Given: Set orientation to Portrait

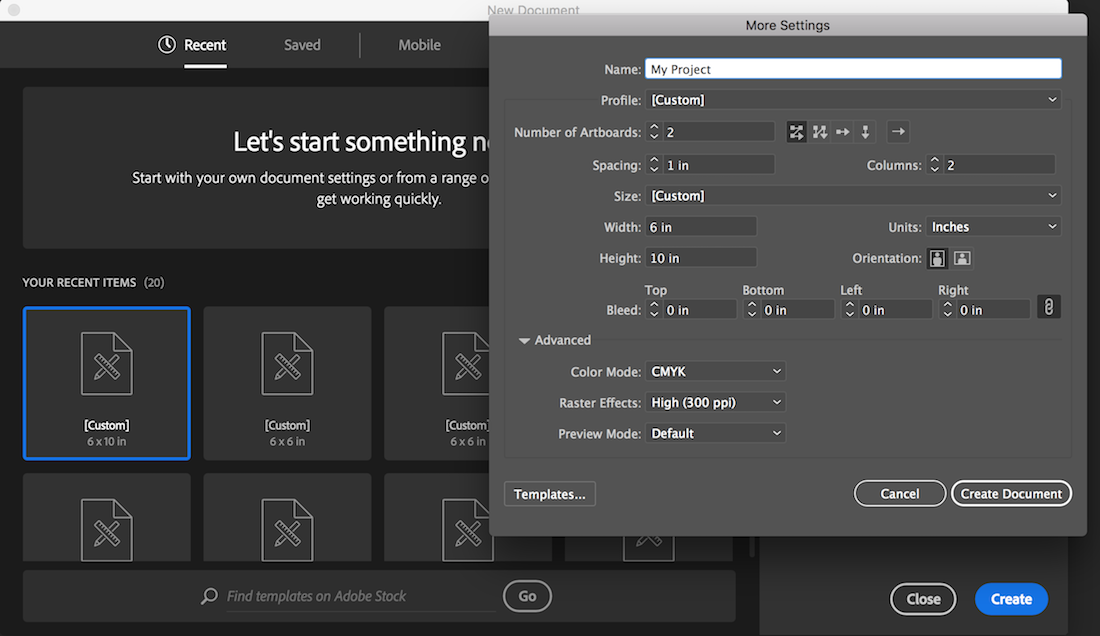Looking at the screenshot, I should pos(937,258).
